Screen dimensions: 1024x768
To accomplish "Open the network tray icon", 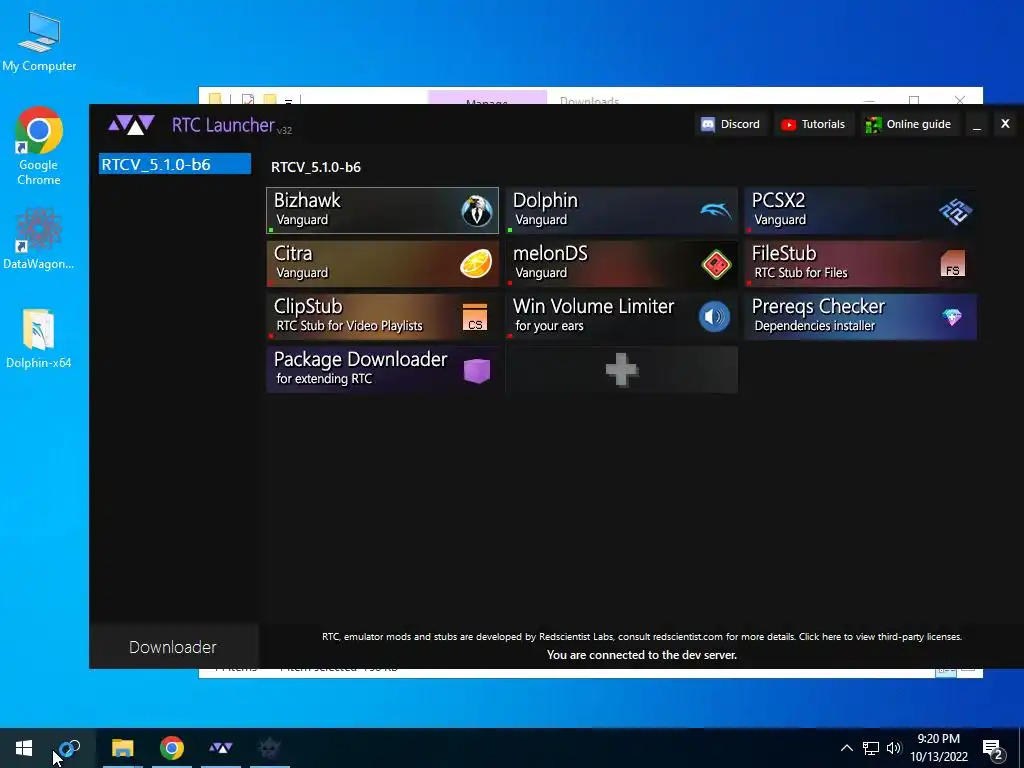I will pos(871,748).
